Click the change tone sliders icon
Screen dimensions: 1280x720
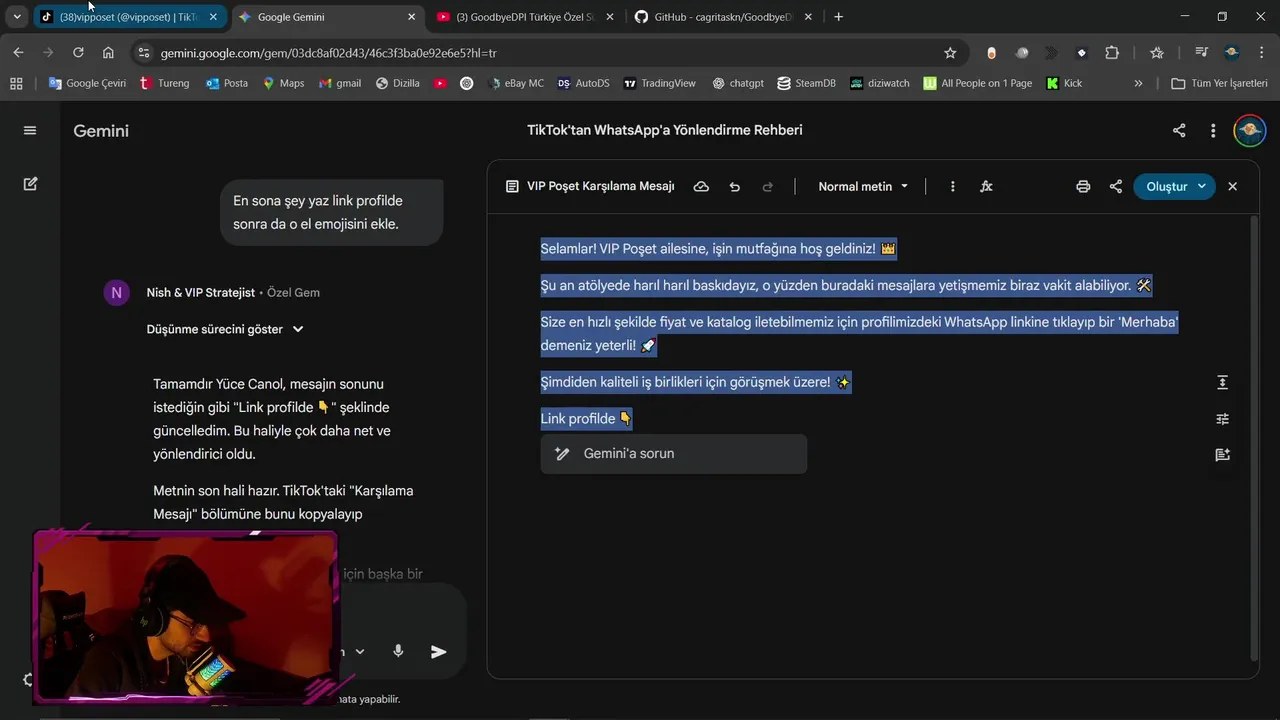coord(1222,419)
